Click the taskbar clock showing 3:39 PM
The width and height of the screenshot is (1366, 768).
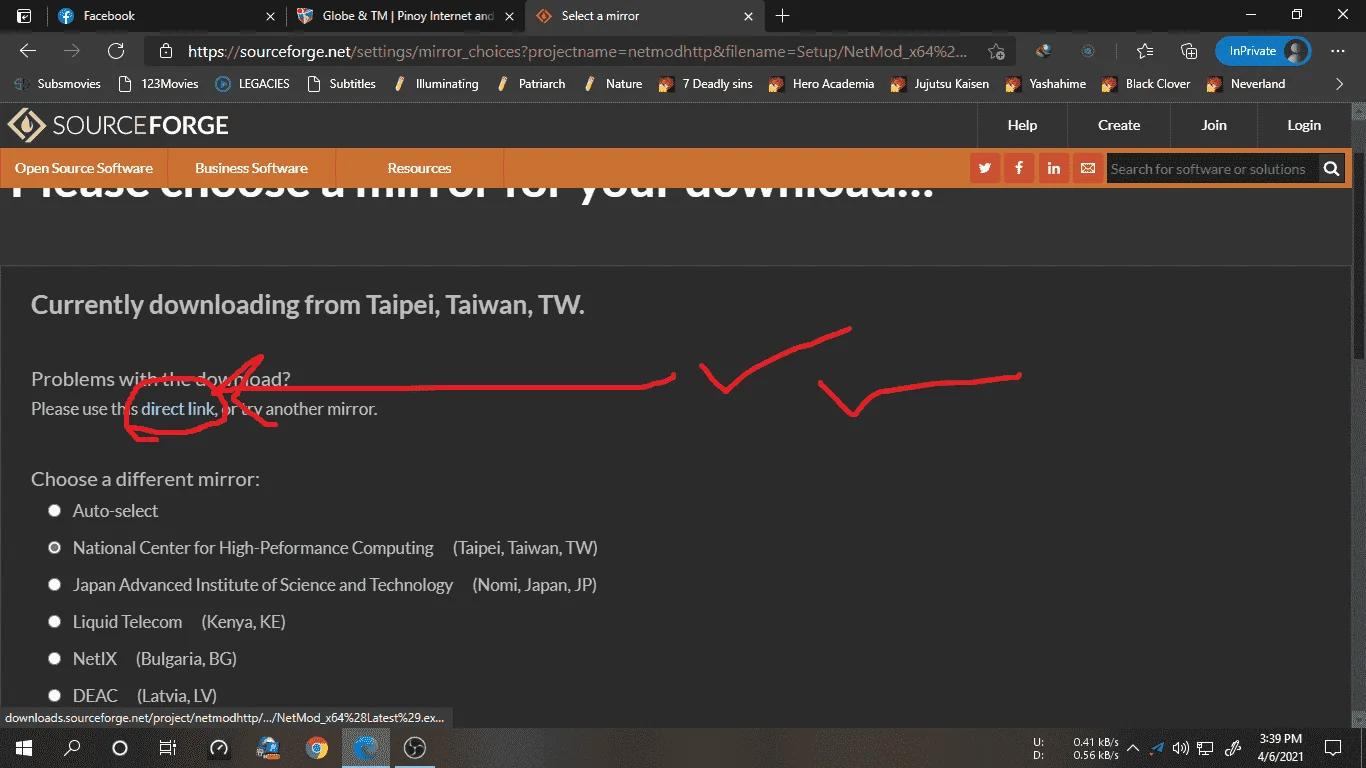pyautogui.click(x=1278, y=748)
